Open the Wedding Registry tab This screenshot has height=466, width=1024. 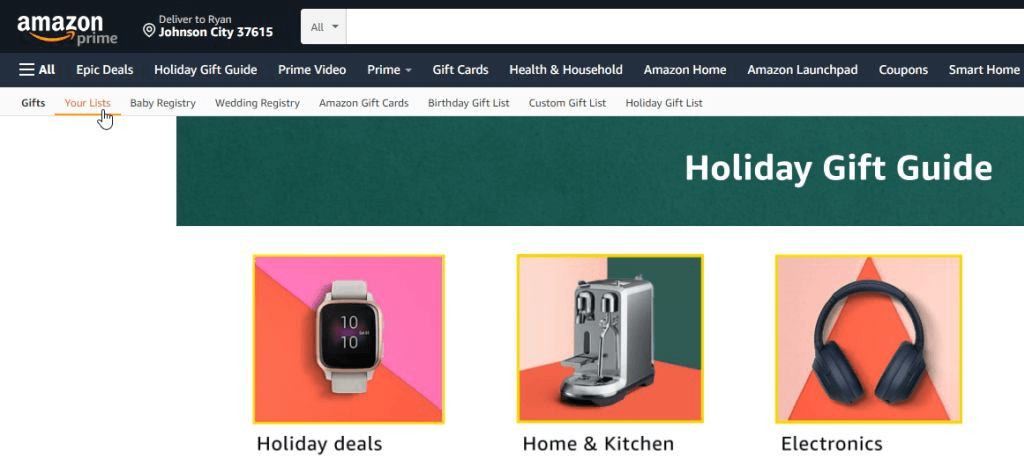[257, 103]
